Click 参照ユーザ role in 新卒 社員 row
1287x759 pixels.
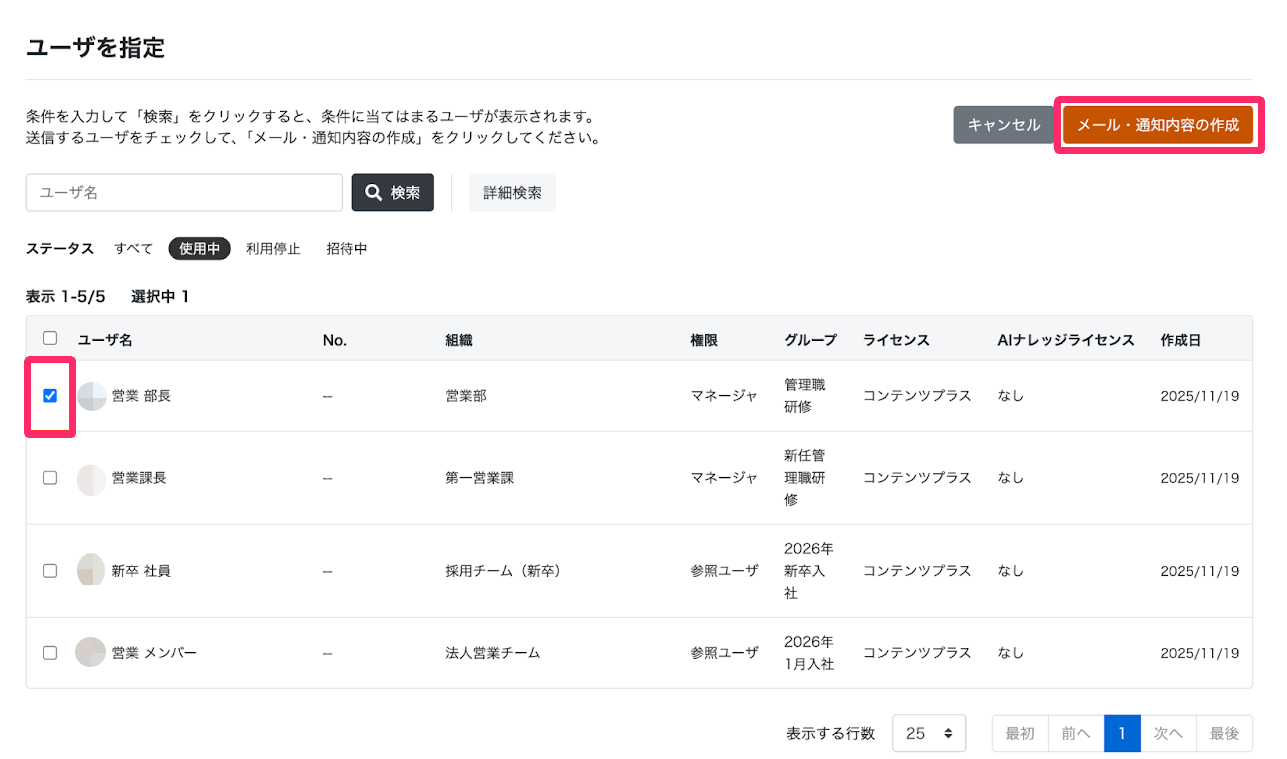pos(724,571)
